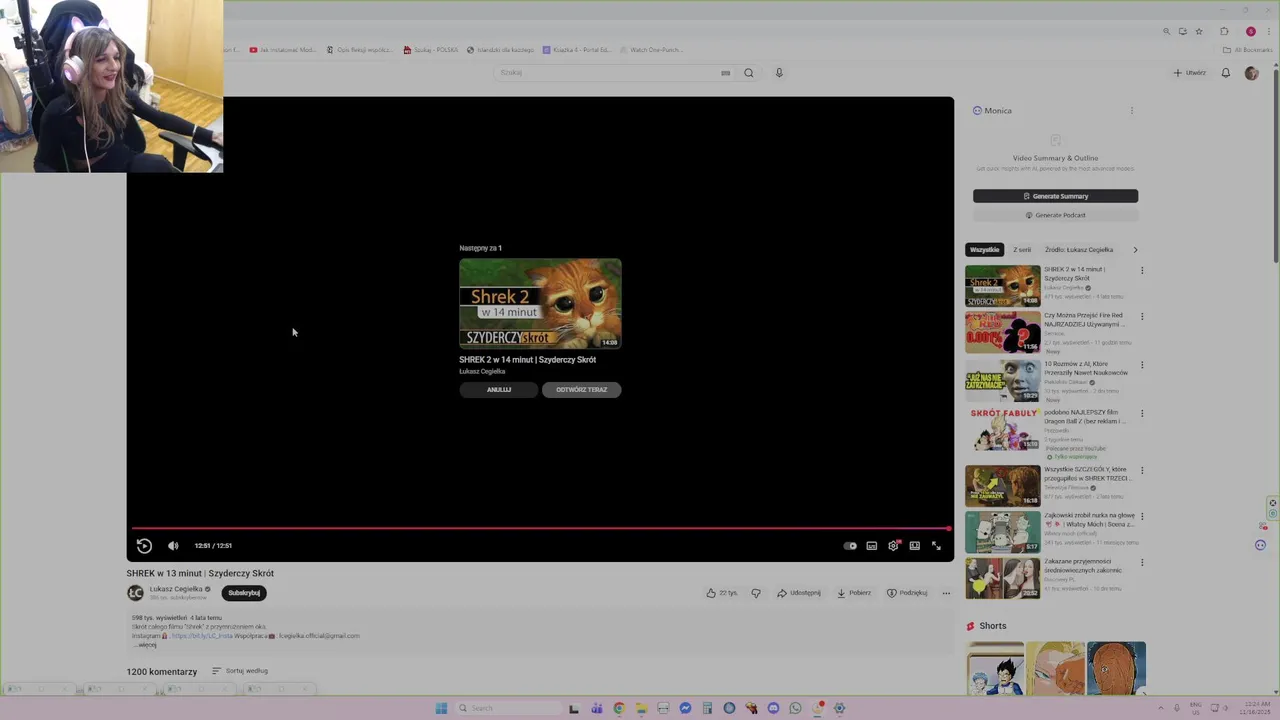Open Zakazane przyjemności video thumbnail
Screen dimensions: 1280x720
coord(1003,578)
